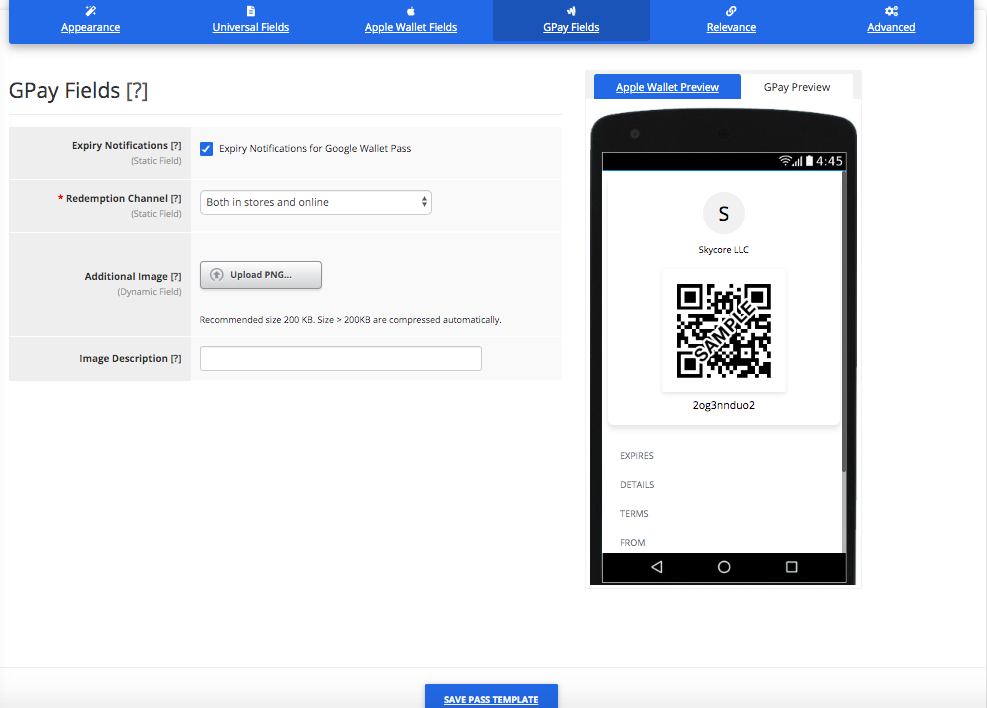Click Save Pass Template button
987x708 pixels.
[x=491, y=697]
